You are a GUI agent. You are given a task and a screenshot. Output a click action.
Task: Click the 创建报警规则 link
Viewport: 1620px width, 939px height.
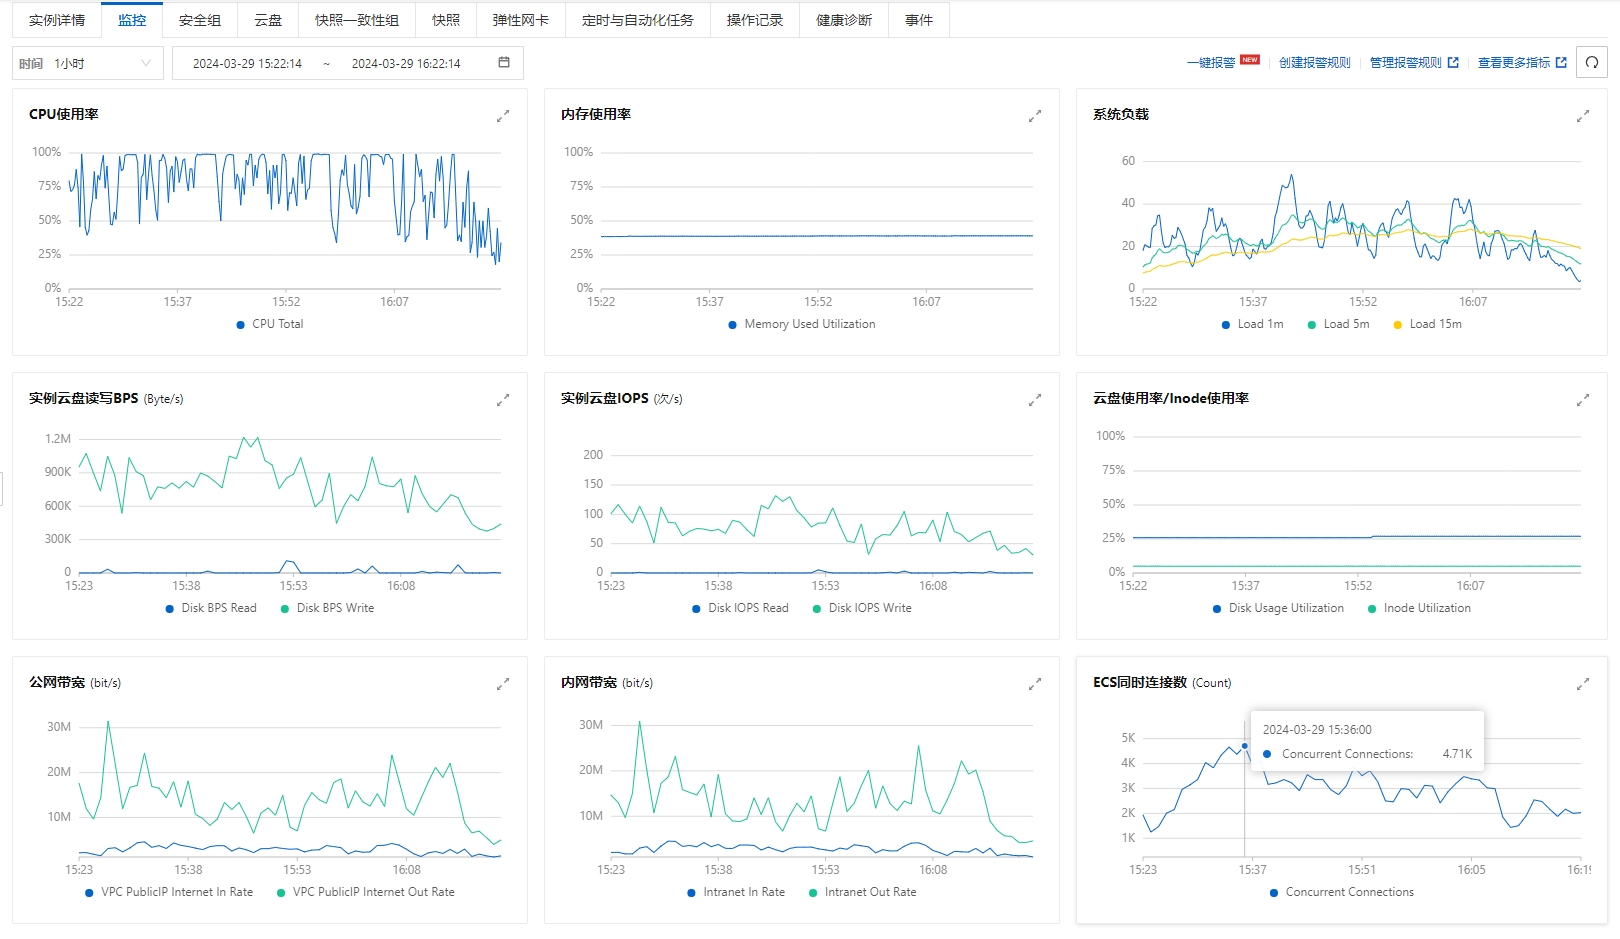tap(1314, 63)
